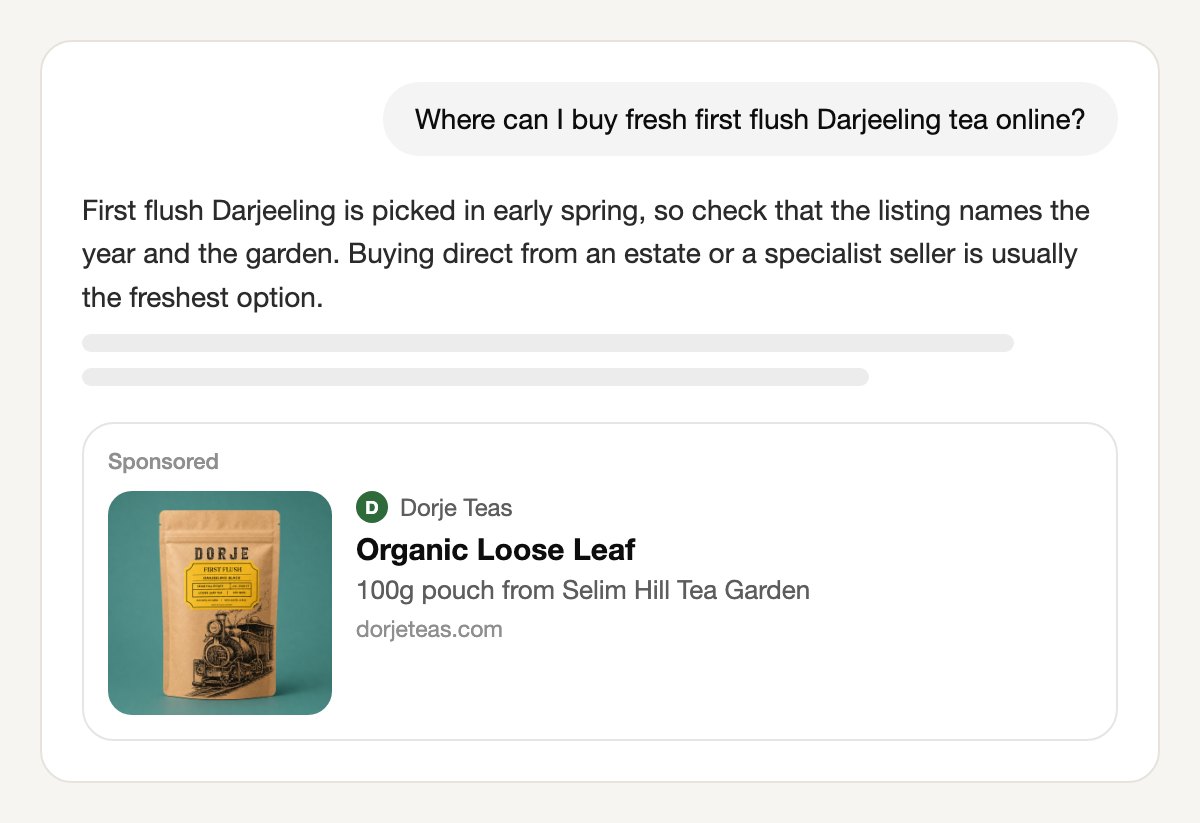Click the 'Sponsored' label
The width and height of the screenshot is (1200, 823).
click(x=163, y=461)
